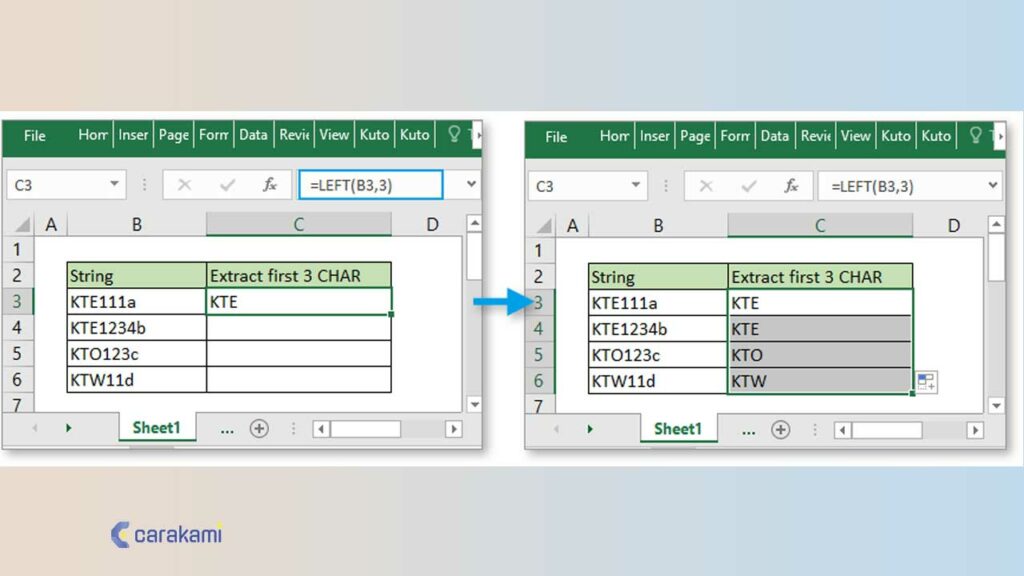Click the Auto Fill Options icon beside KTW
1024x576 pixels.
click(x=925, y=382)
